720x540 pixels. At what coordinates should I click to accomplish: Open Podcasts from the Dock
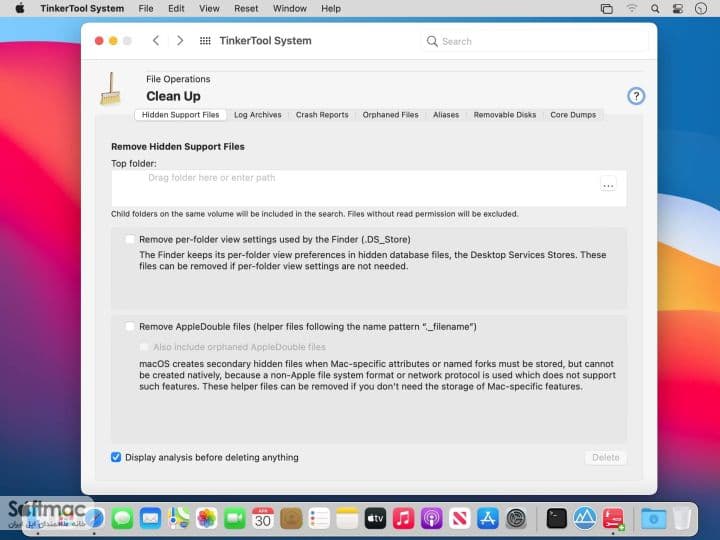(x=431, y=519)
